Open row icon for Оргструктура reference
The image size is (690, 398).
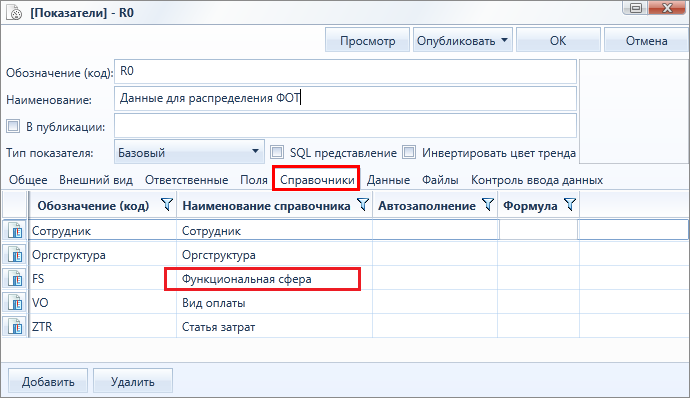click(x=15, y=254)
